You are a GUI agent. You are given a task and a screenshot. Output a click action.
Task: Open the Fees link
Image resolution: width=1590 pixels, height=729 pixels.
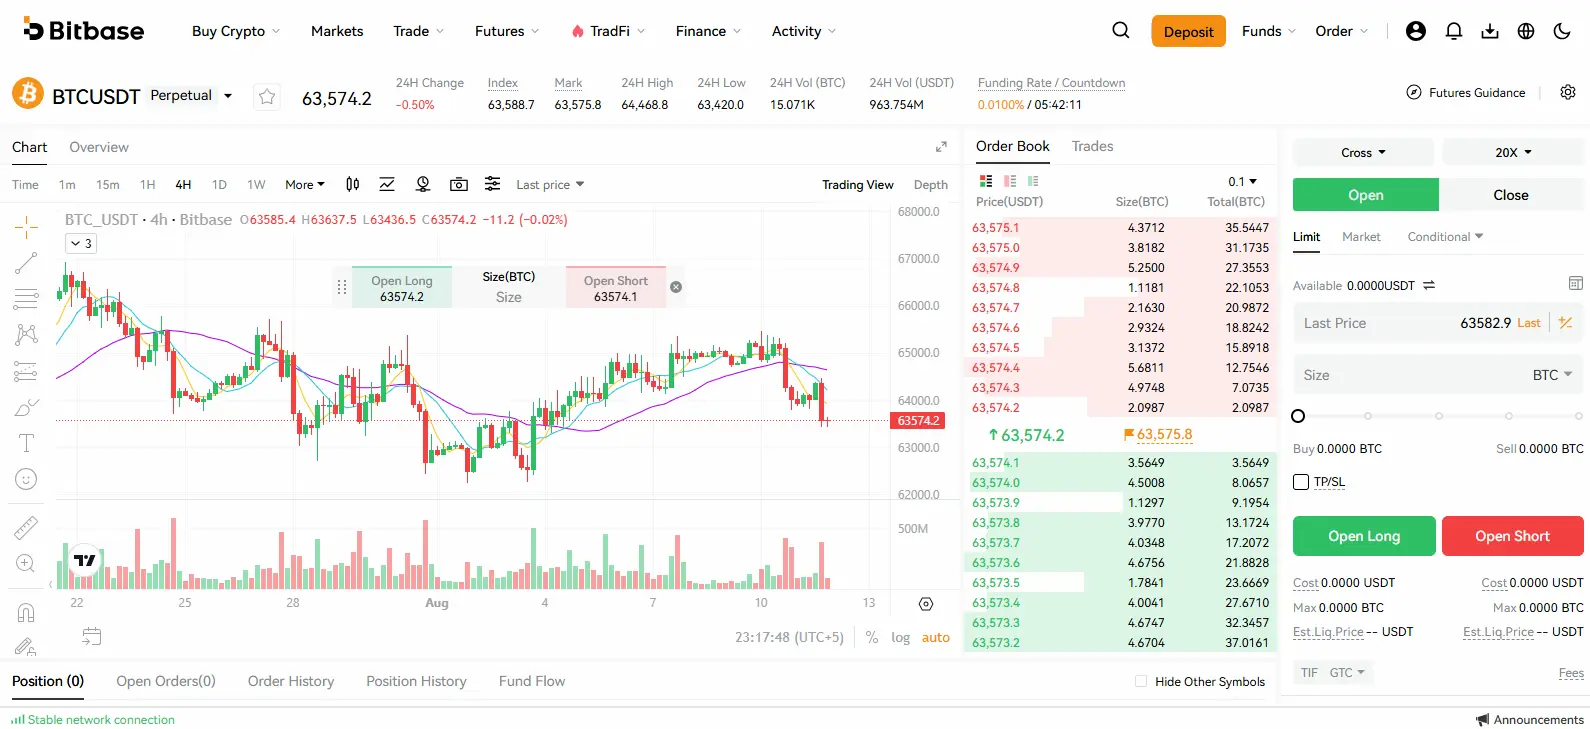[1571, 673]
